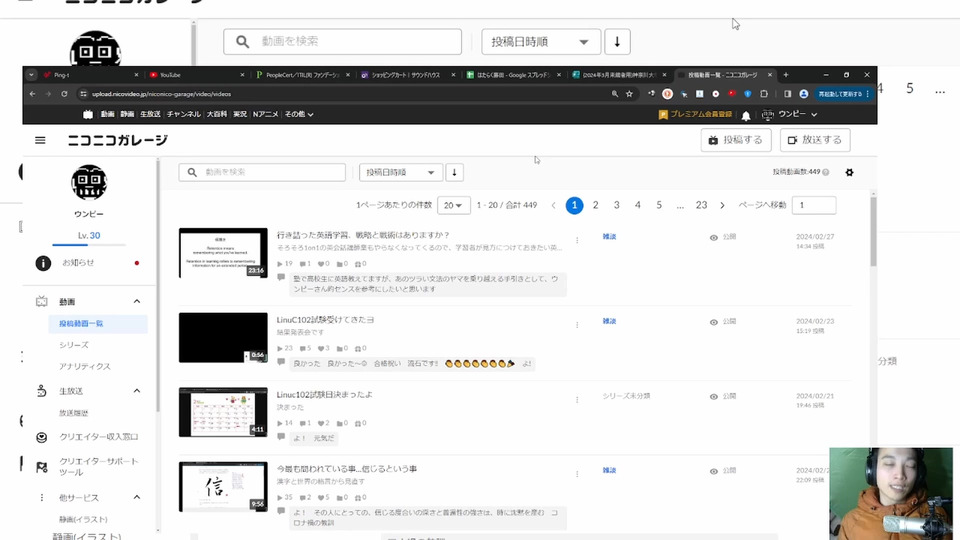Click the video search field in front window

(x=262, y=172)
